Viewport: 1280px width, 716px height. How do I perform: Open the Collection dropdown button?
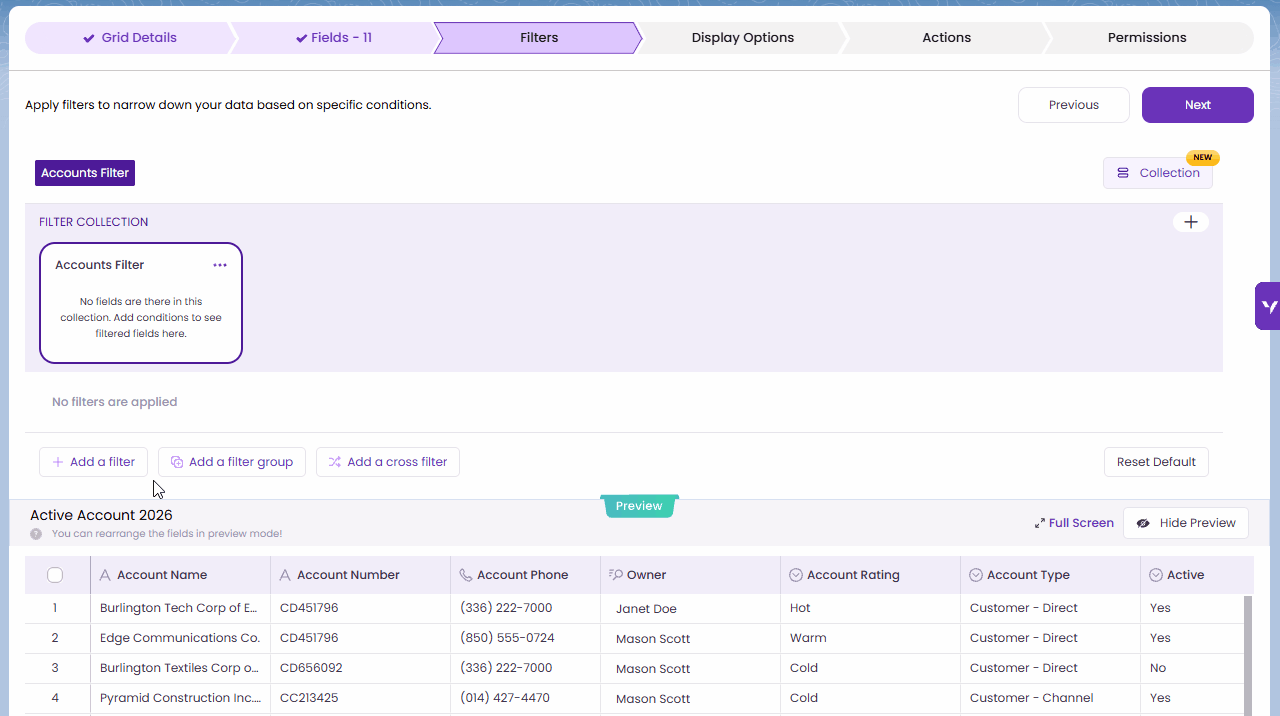pyautogui.click(x=1157, y=173)
